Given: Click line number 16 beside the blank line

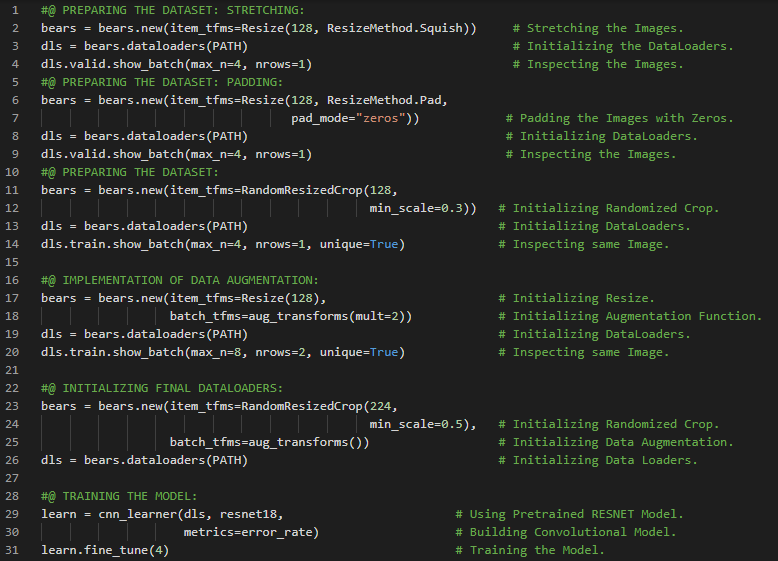Looking at the screenshot, I should coord(12,262).
